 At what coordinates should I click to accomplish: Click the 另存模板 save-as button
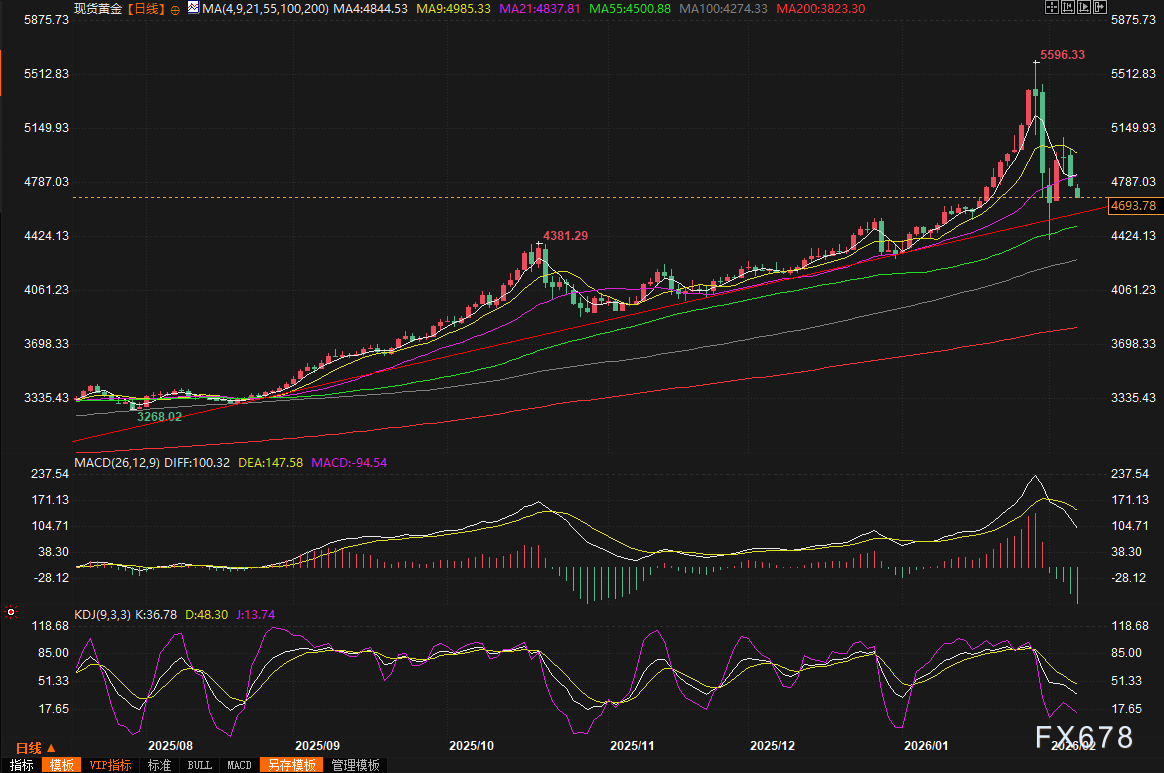(291, 765)
